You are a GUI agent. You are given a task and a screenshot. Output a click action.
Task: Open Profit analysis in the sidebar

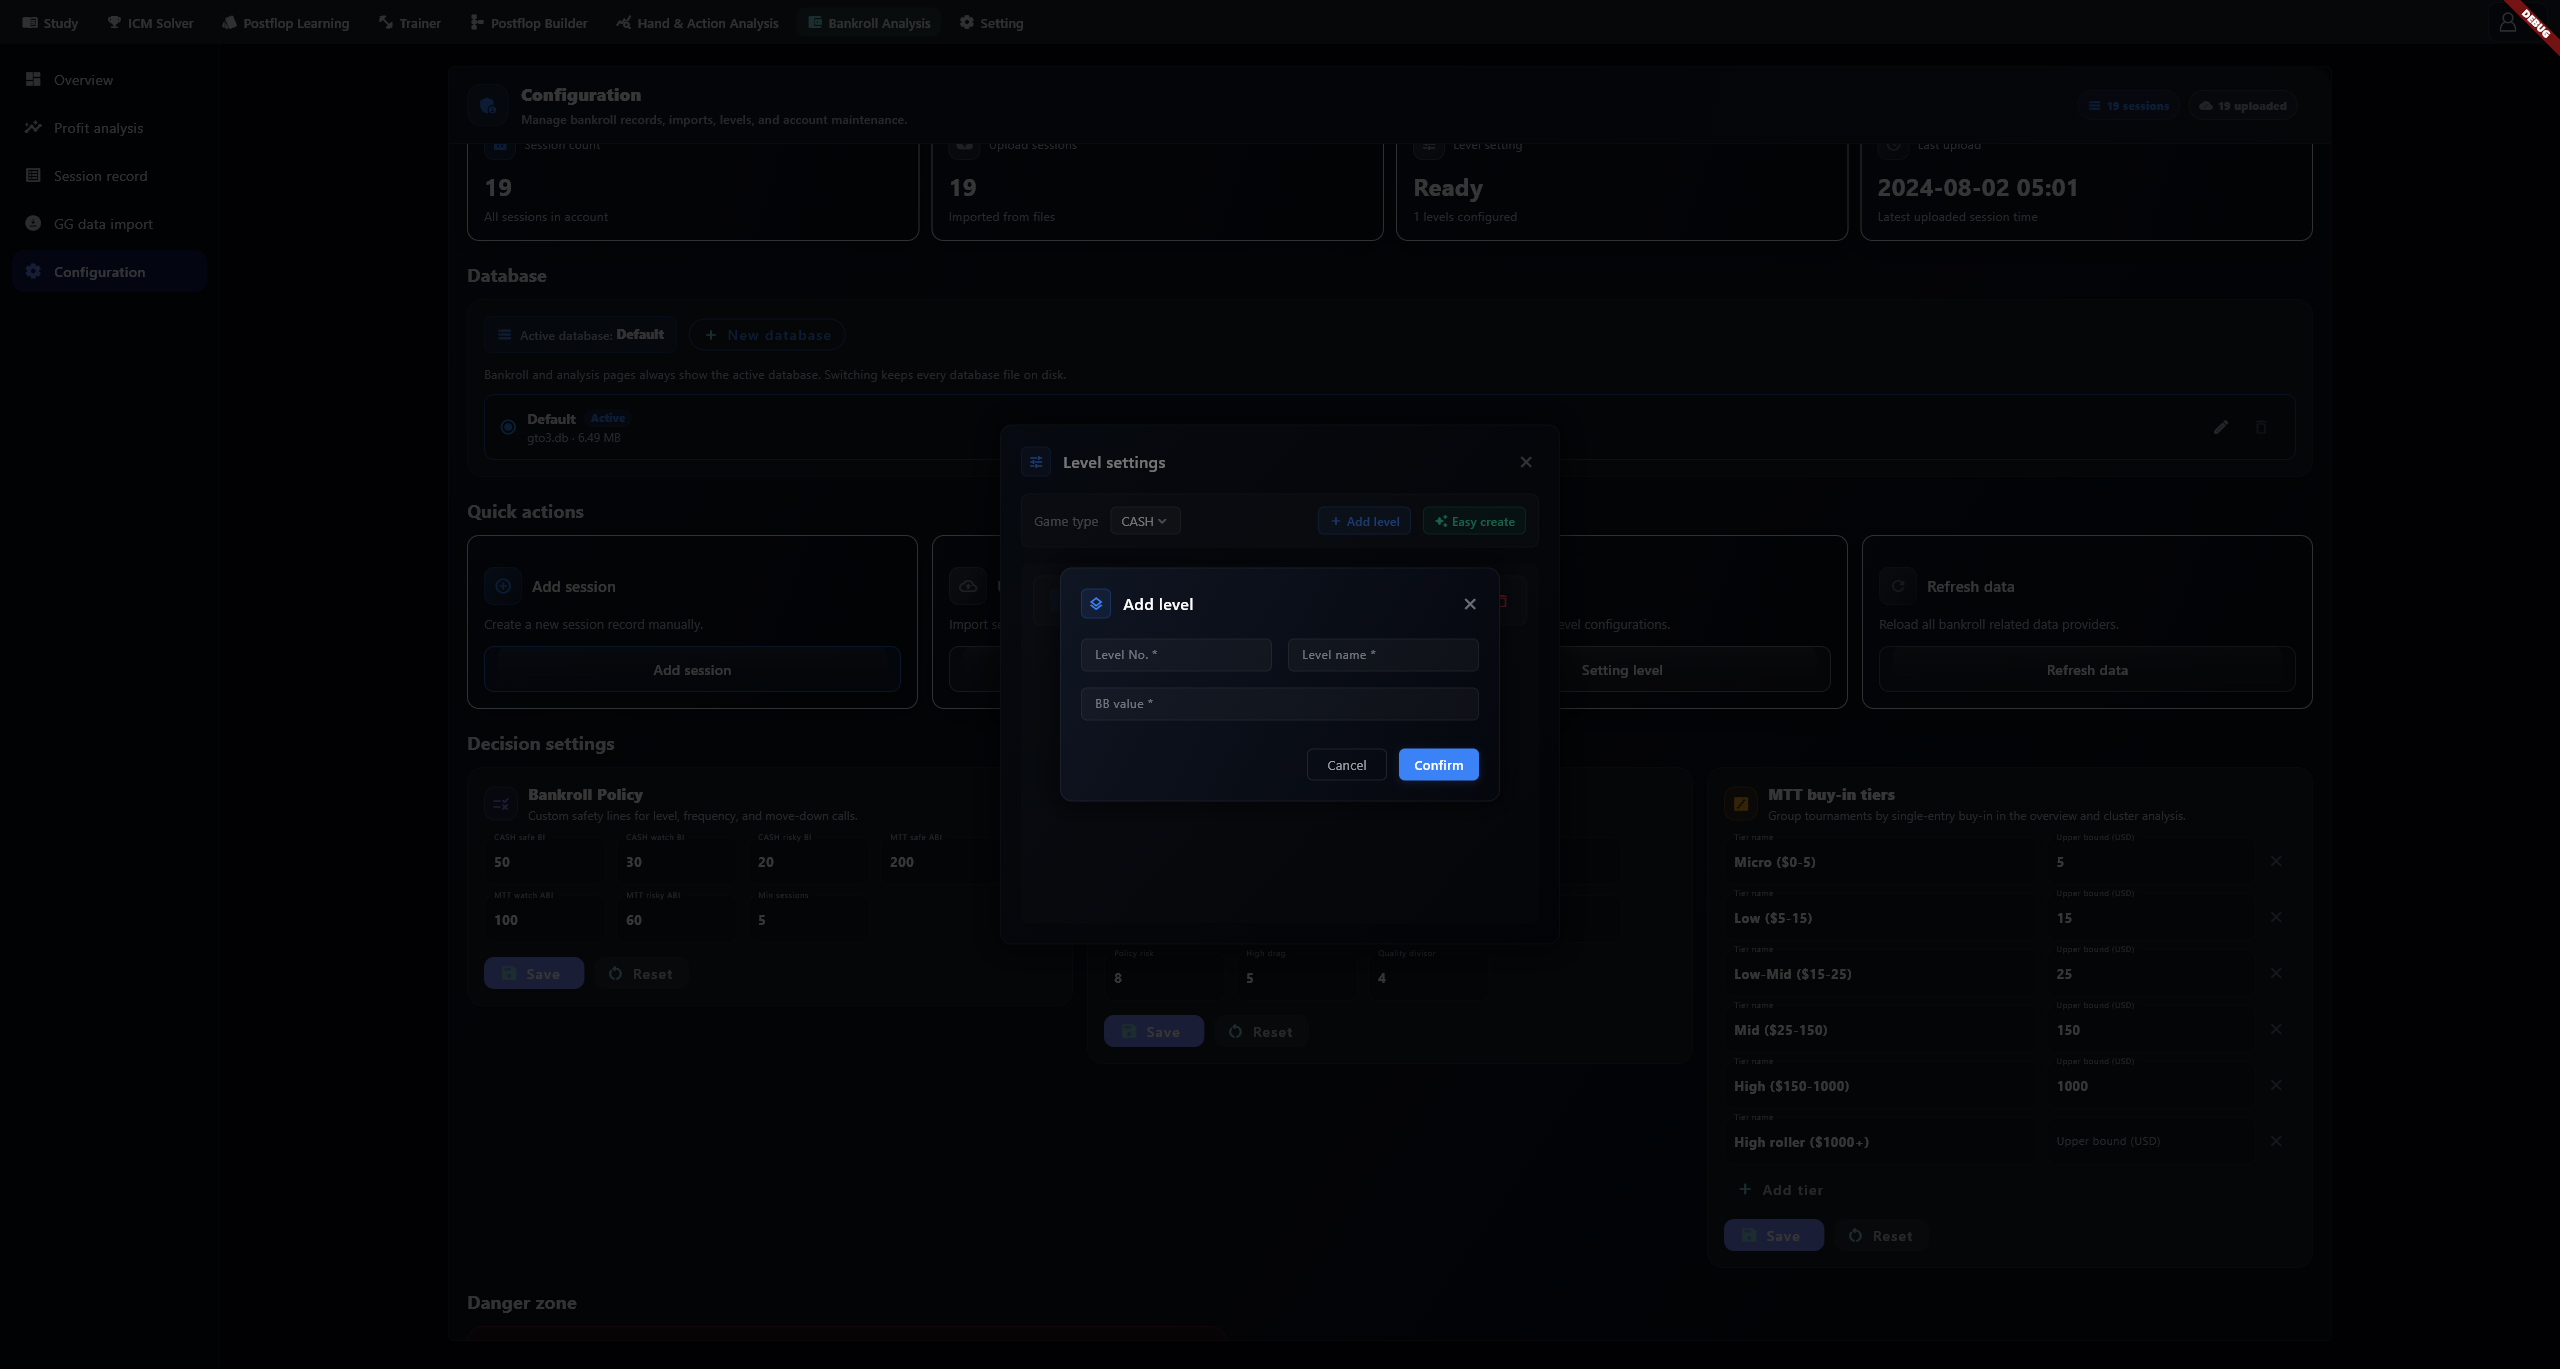[x=109, y=128]
